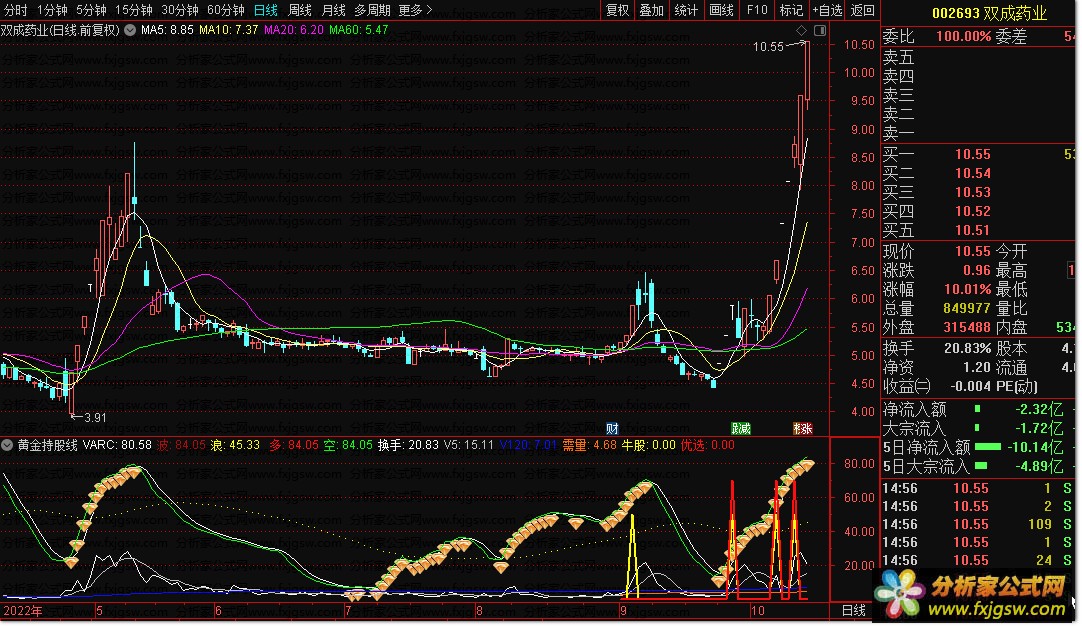The image size is (1082, 626).
Task: Select the 月线 monthly chart tab
Action: tap(333, 10)
